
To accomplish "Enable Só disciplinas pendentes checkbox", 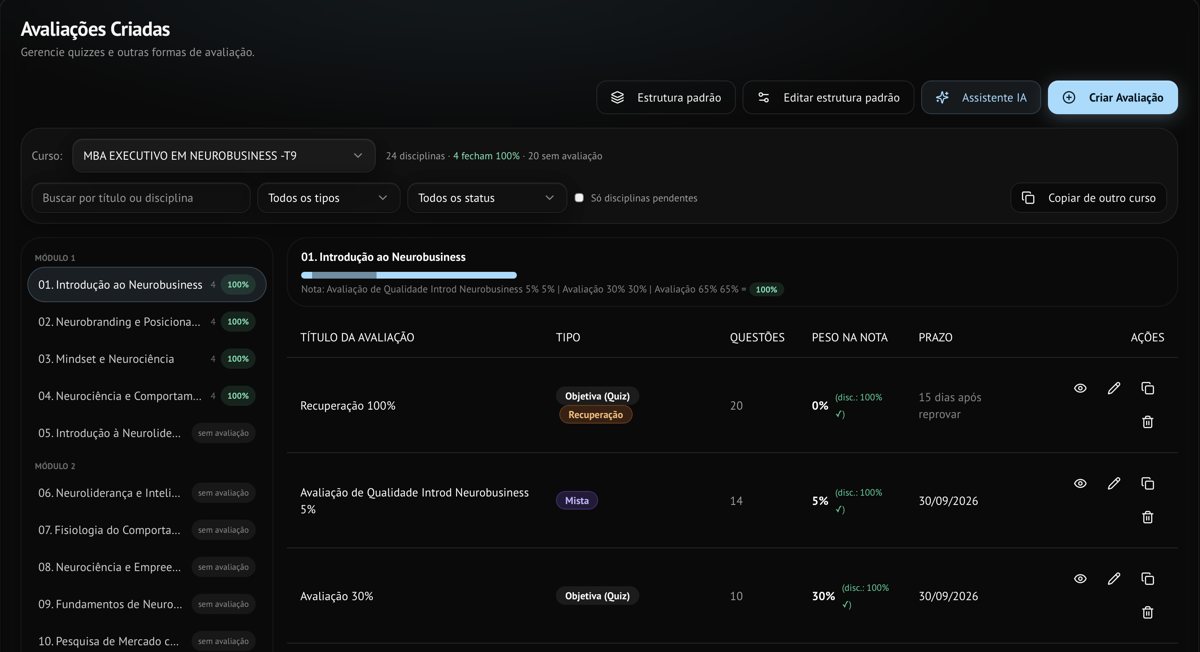I will point(579,198).
